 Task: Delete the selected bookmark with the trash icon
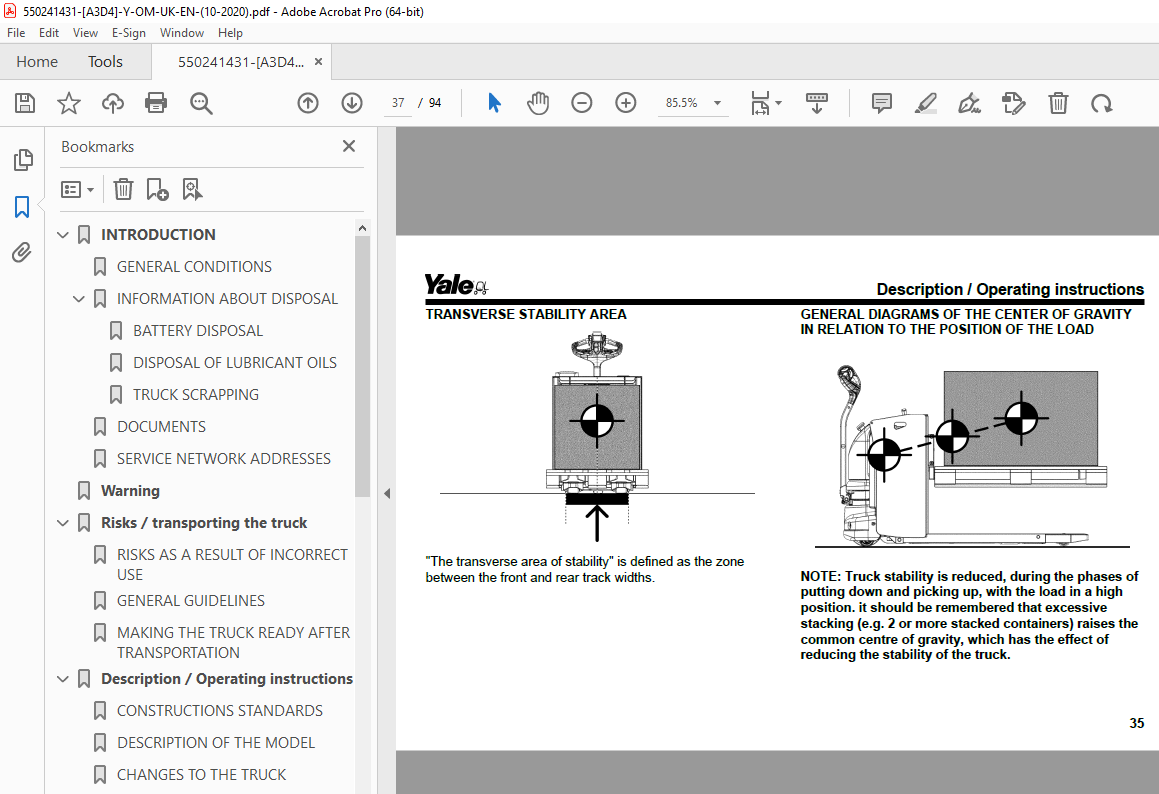[x=123, y=189]
